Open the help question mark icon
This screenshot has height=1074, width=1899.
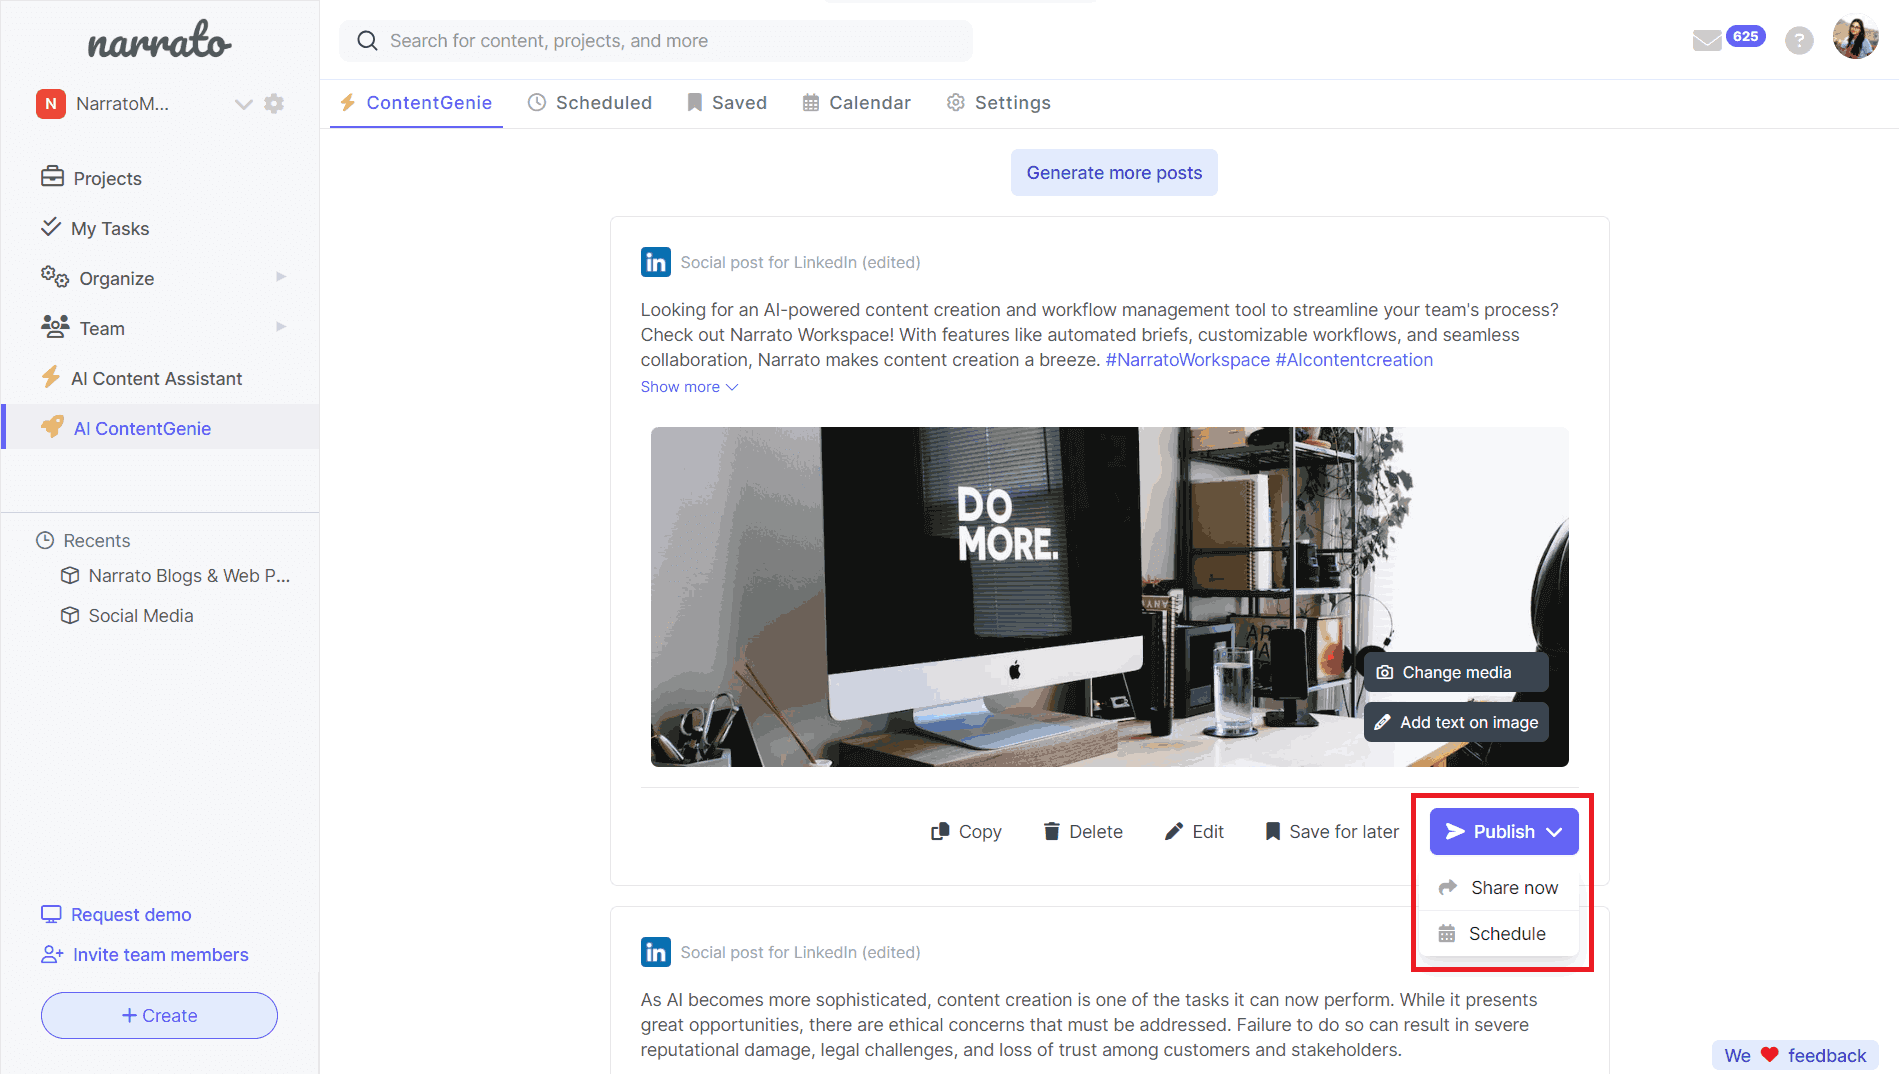pos(1799,41)
